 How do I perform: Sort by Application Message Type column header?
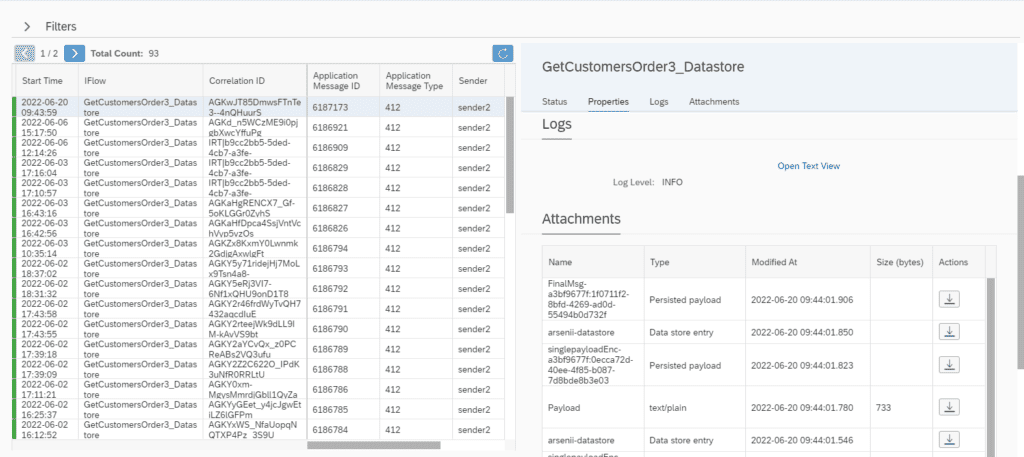pyautogui.click(x=415, y=81)
